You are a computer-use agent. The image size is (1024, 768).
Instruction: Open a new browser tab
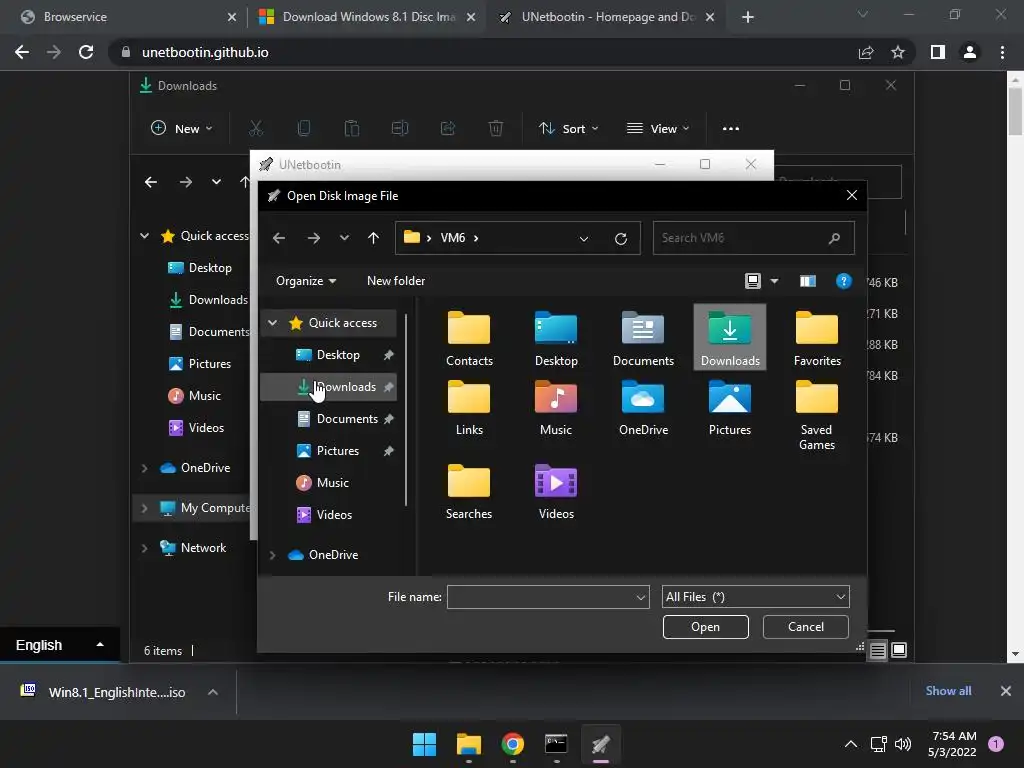tap(748, 17)
